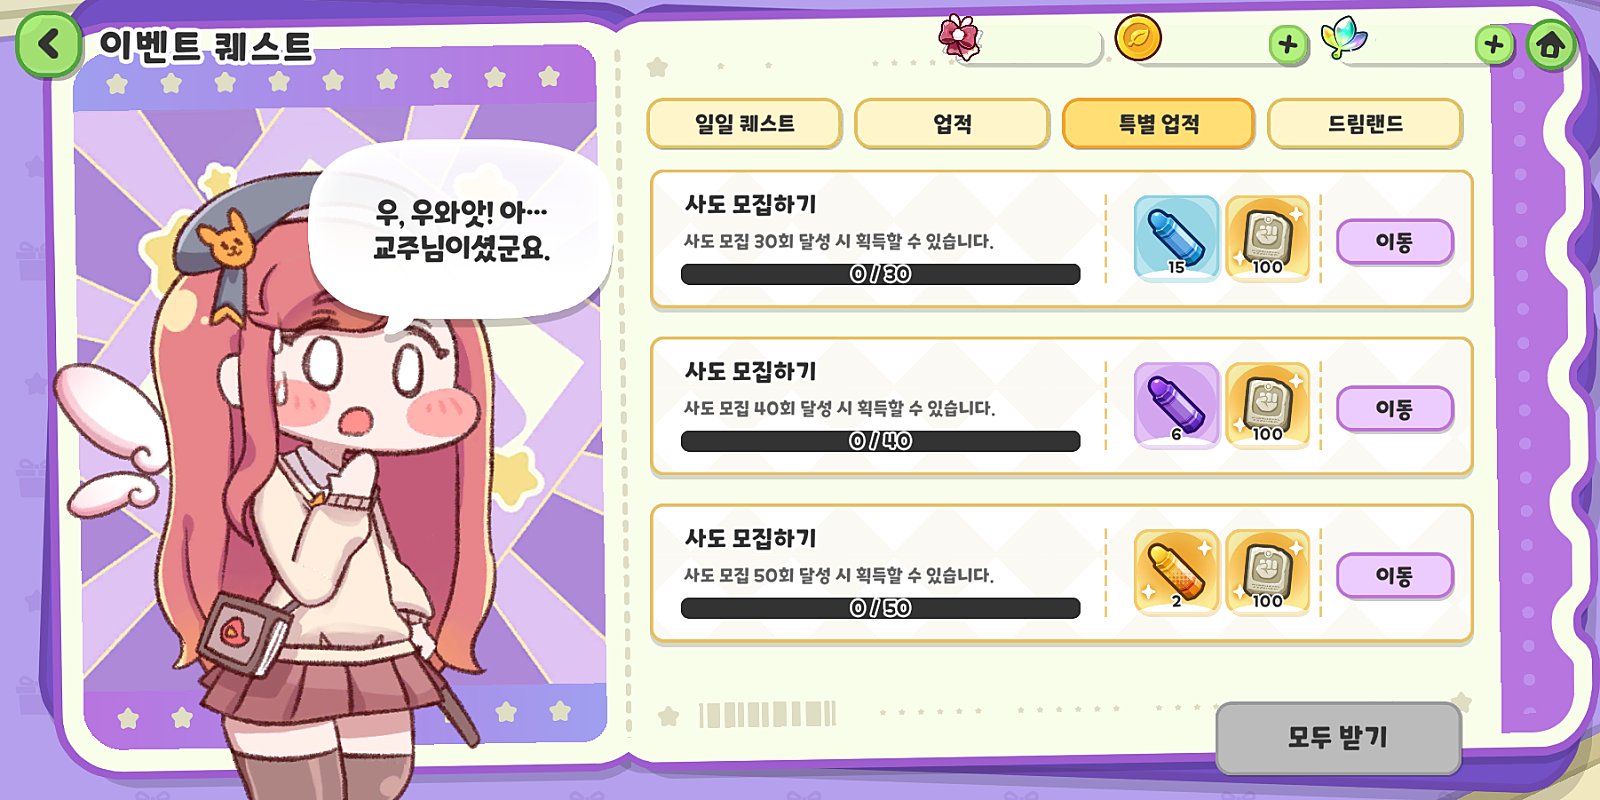
Task: Tap the green home icon
Action: (x=1551, y=45)
